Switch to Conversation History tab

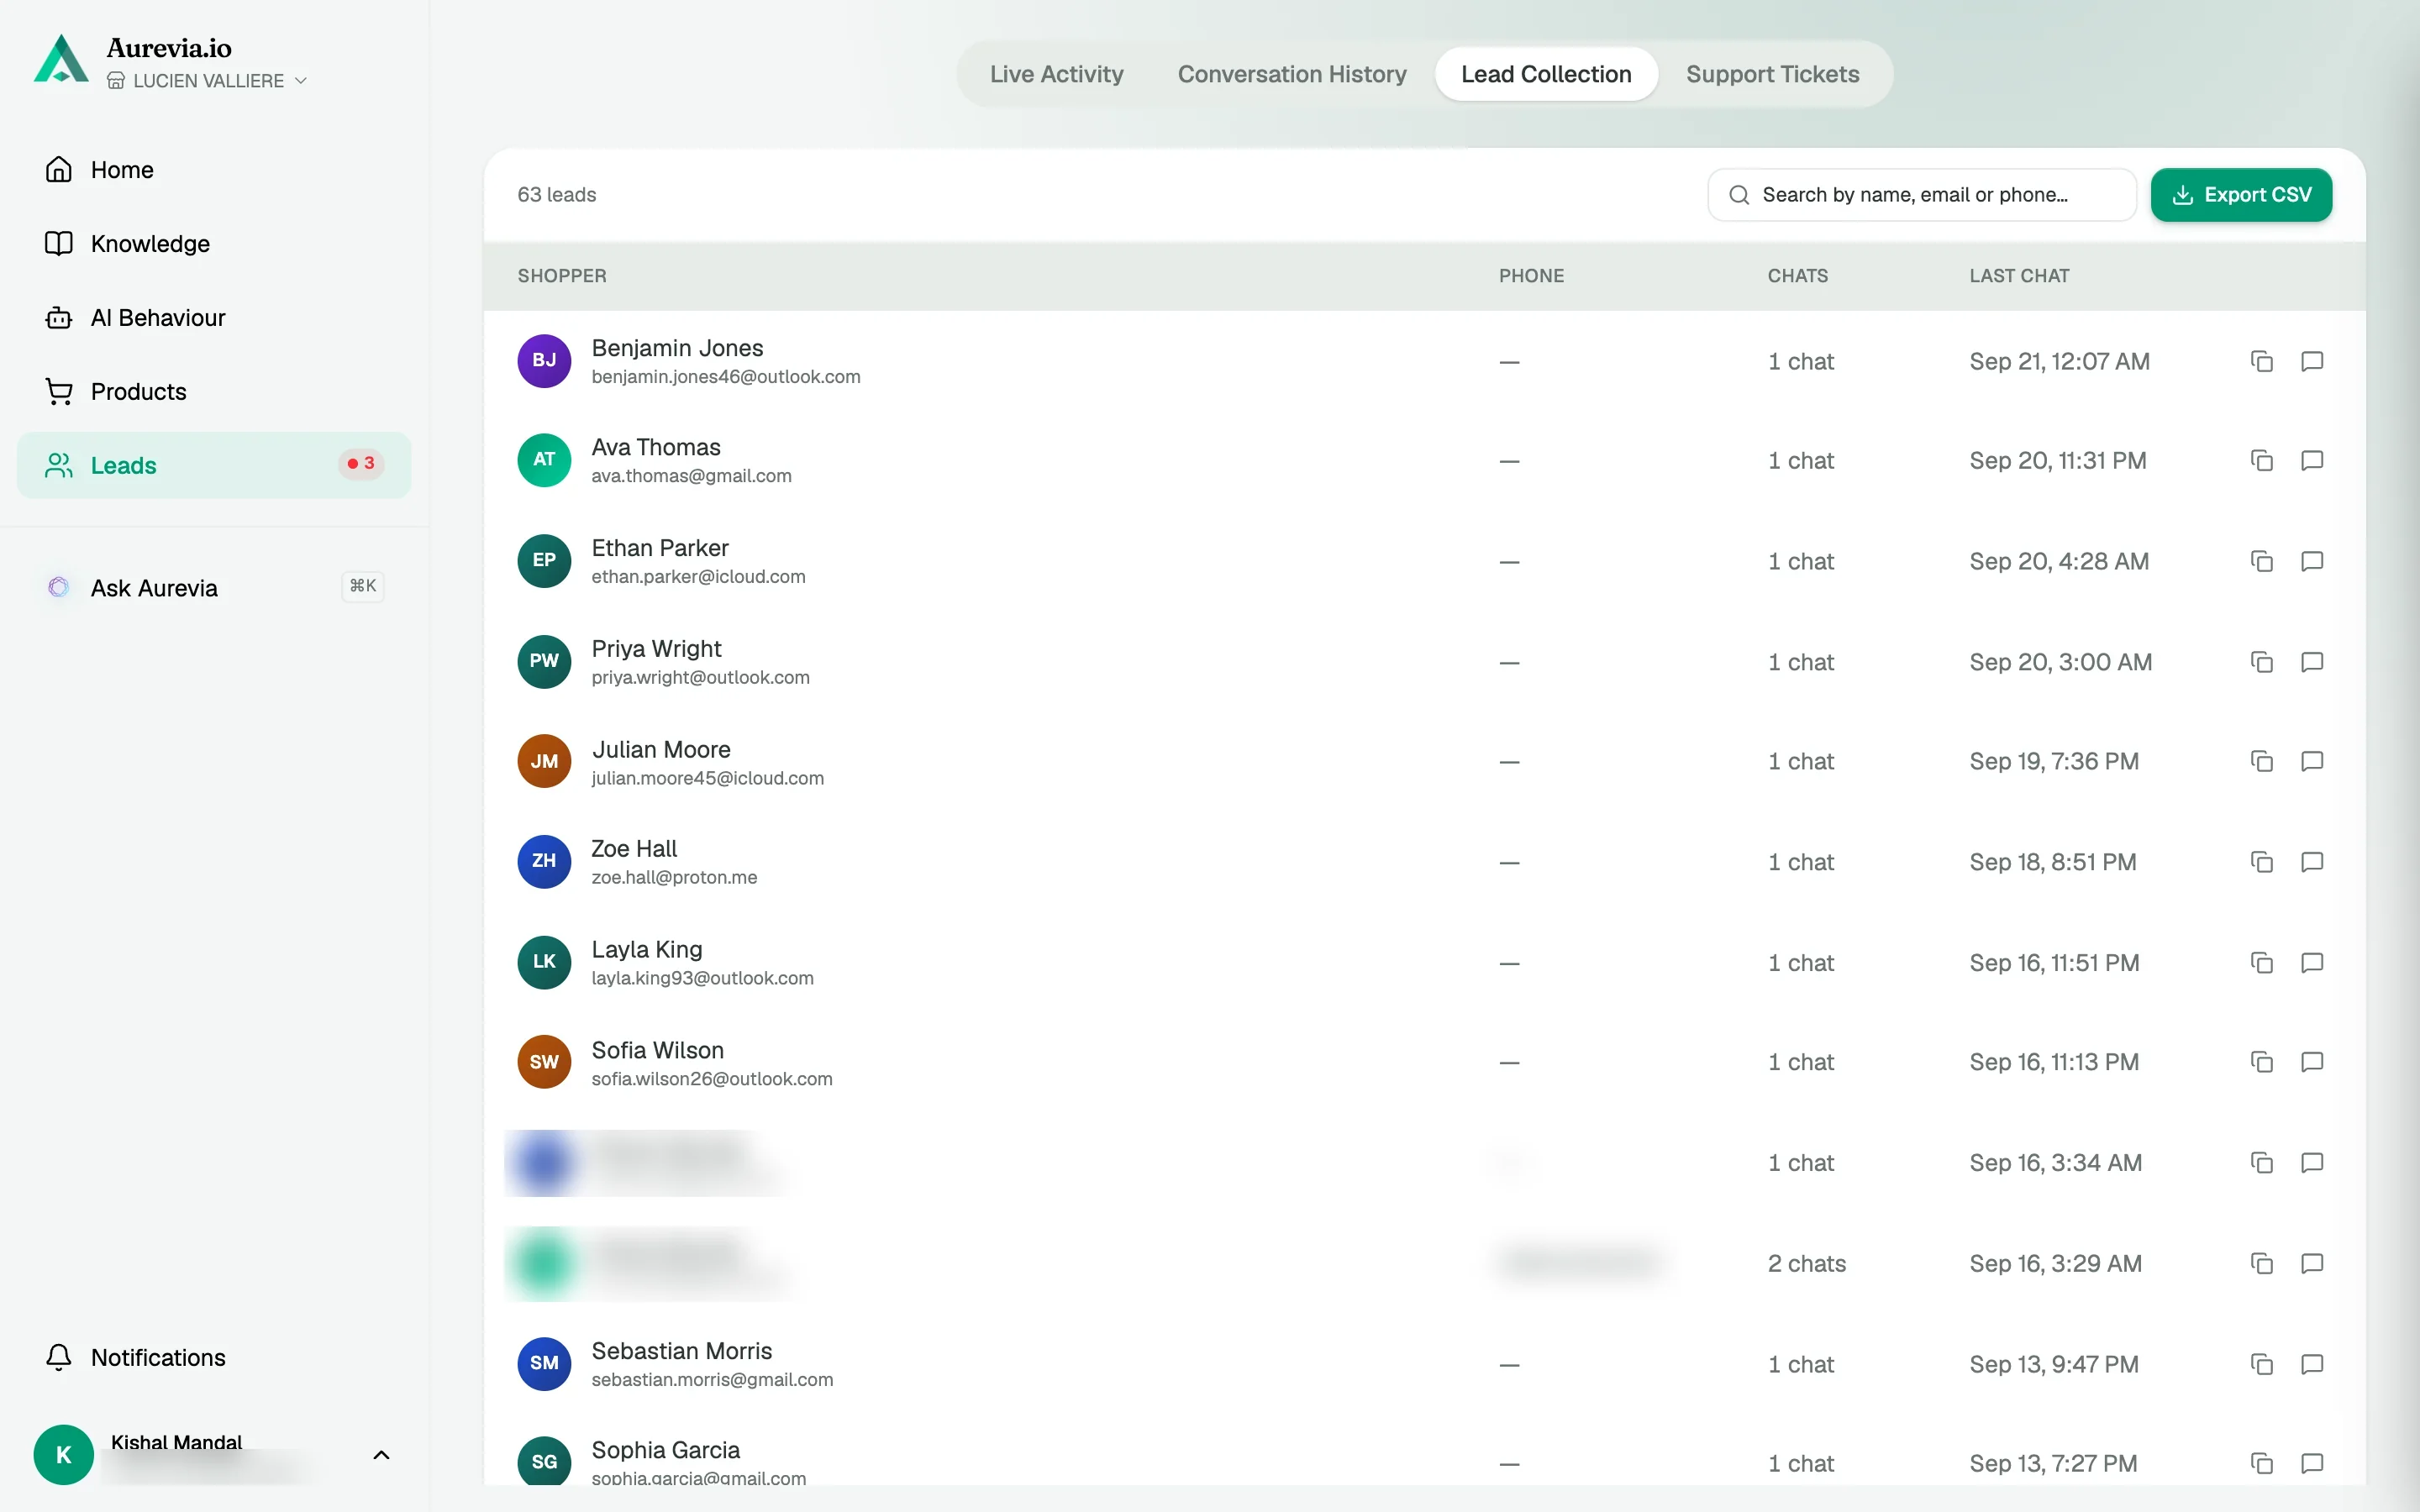[x=1292, y=74]
